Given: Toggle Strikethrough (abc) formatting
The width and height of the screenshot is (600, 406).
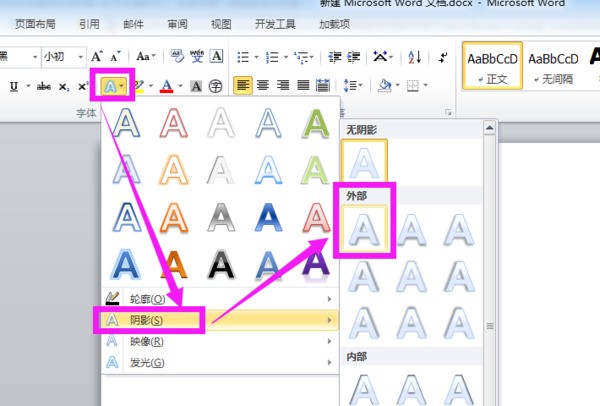Looking at the screenshot, I should [44, 86].
